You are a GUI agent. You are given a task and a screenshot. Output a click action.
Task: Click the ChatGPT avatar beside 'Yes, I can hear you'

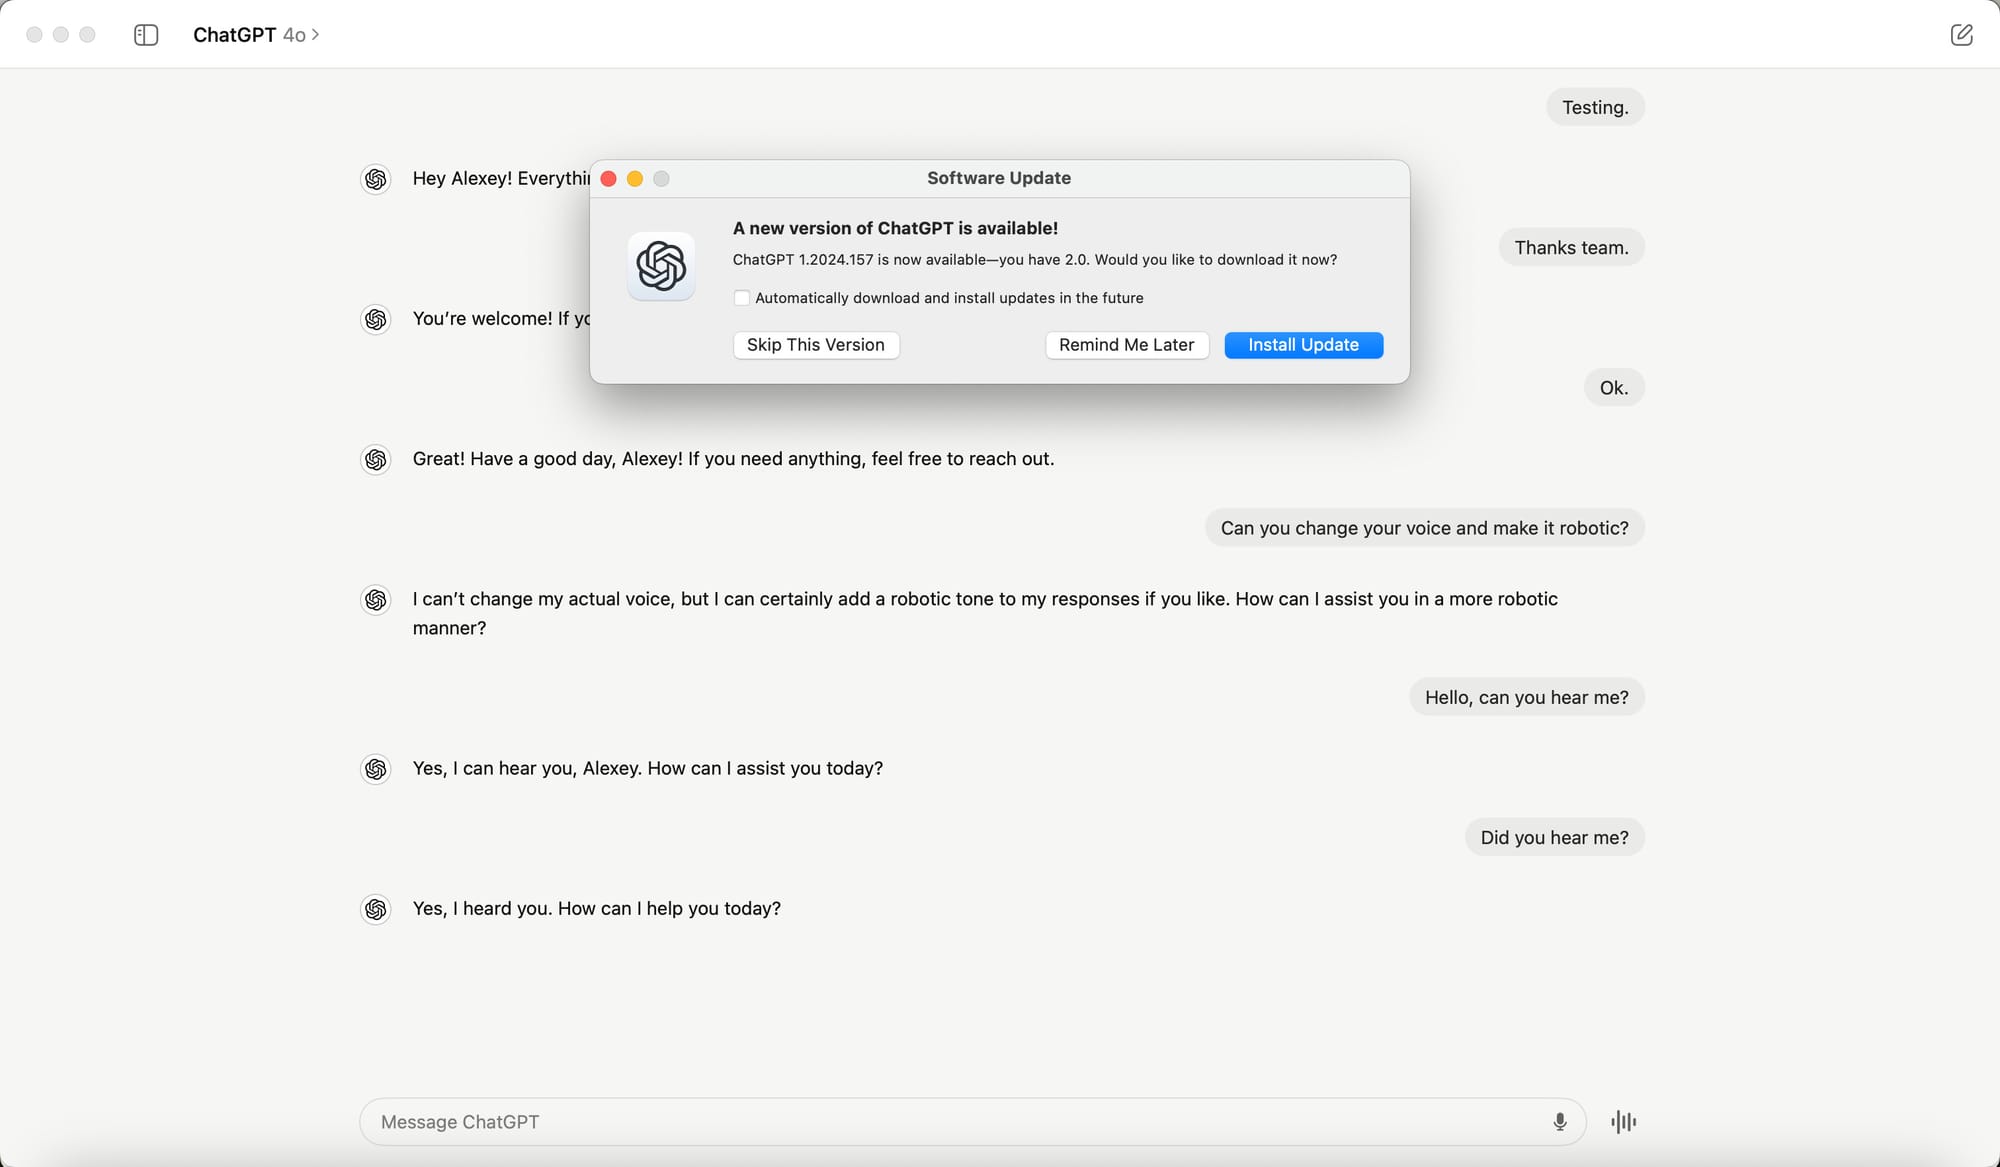(375, 769)
